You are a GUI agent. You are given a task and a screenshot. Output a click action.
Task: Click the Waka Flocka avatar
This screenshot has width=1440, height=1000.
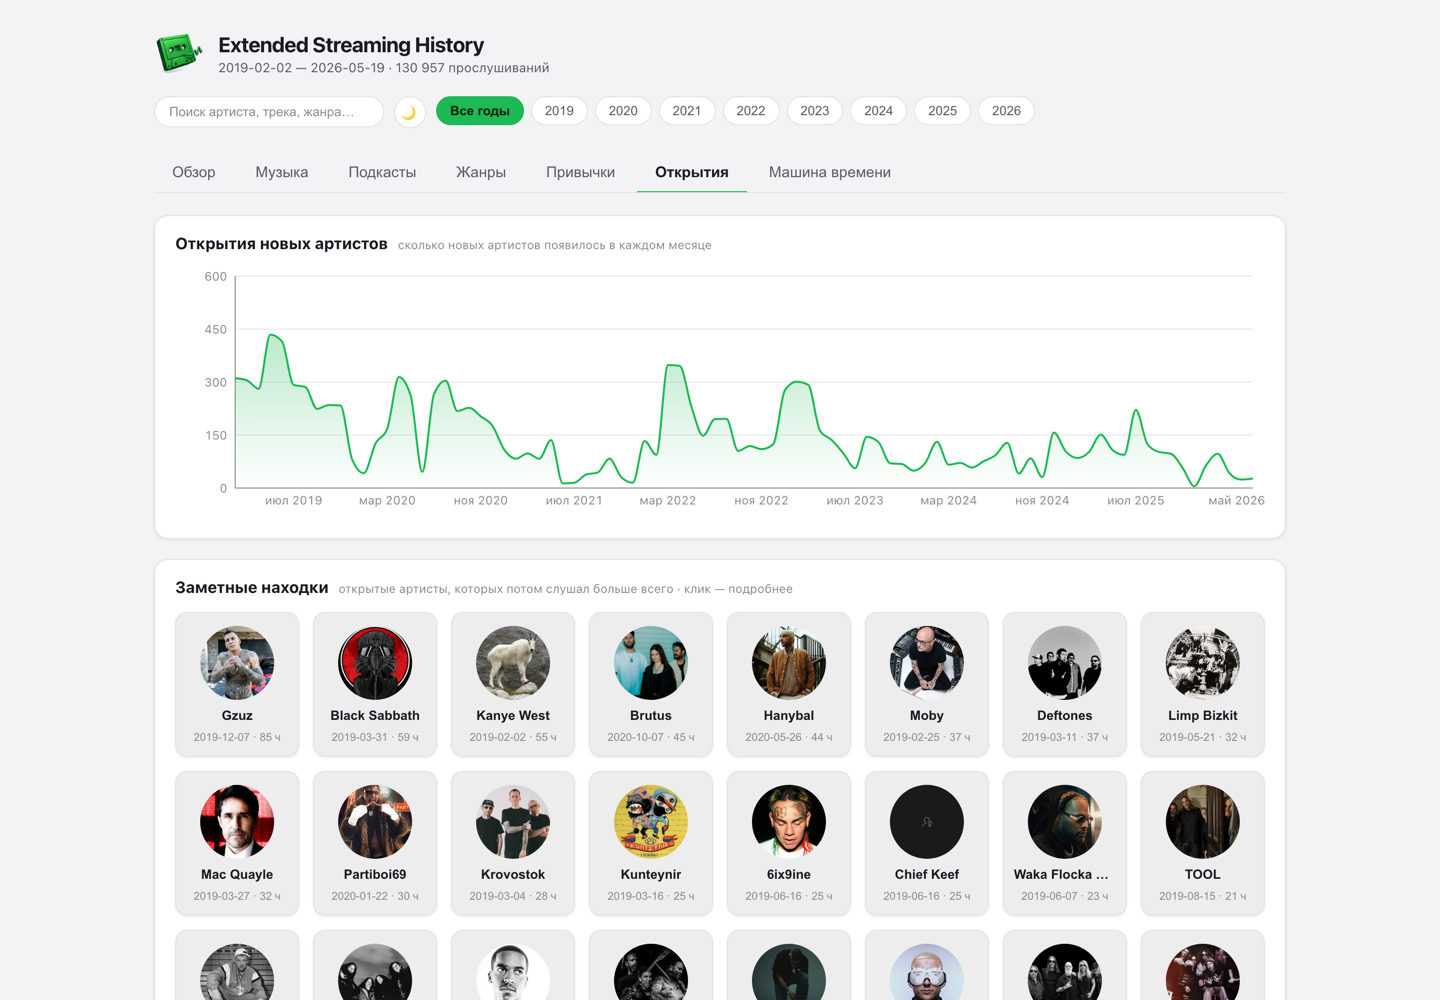click(x=1065, y=822)
